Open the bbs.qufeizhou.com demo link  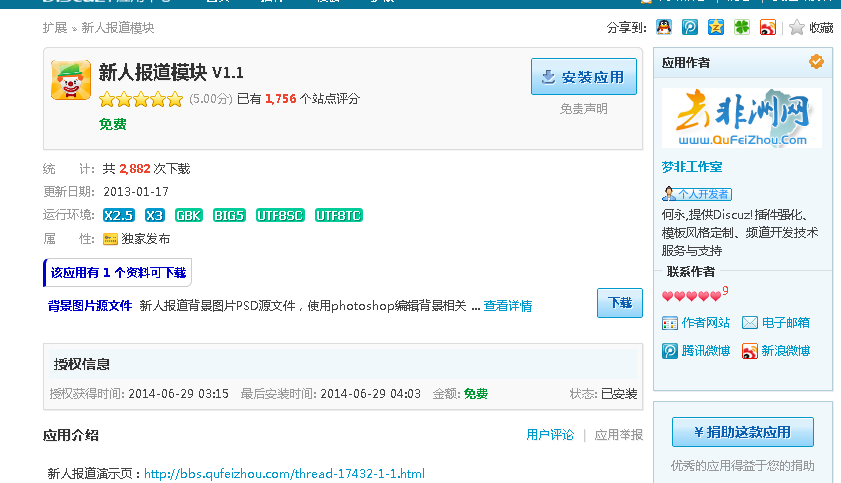pos(284,474)
